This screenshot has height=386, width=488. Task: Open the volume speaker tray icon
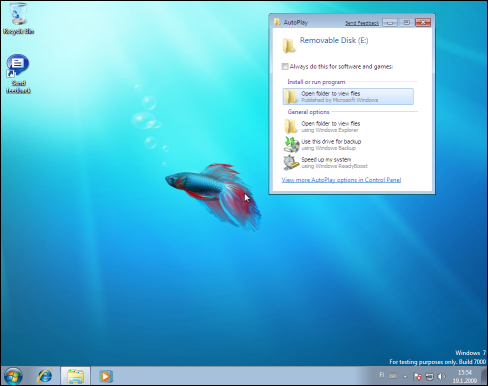(441, 377)
